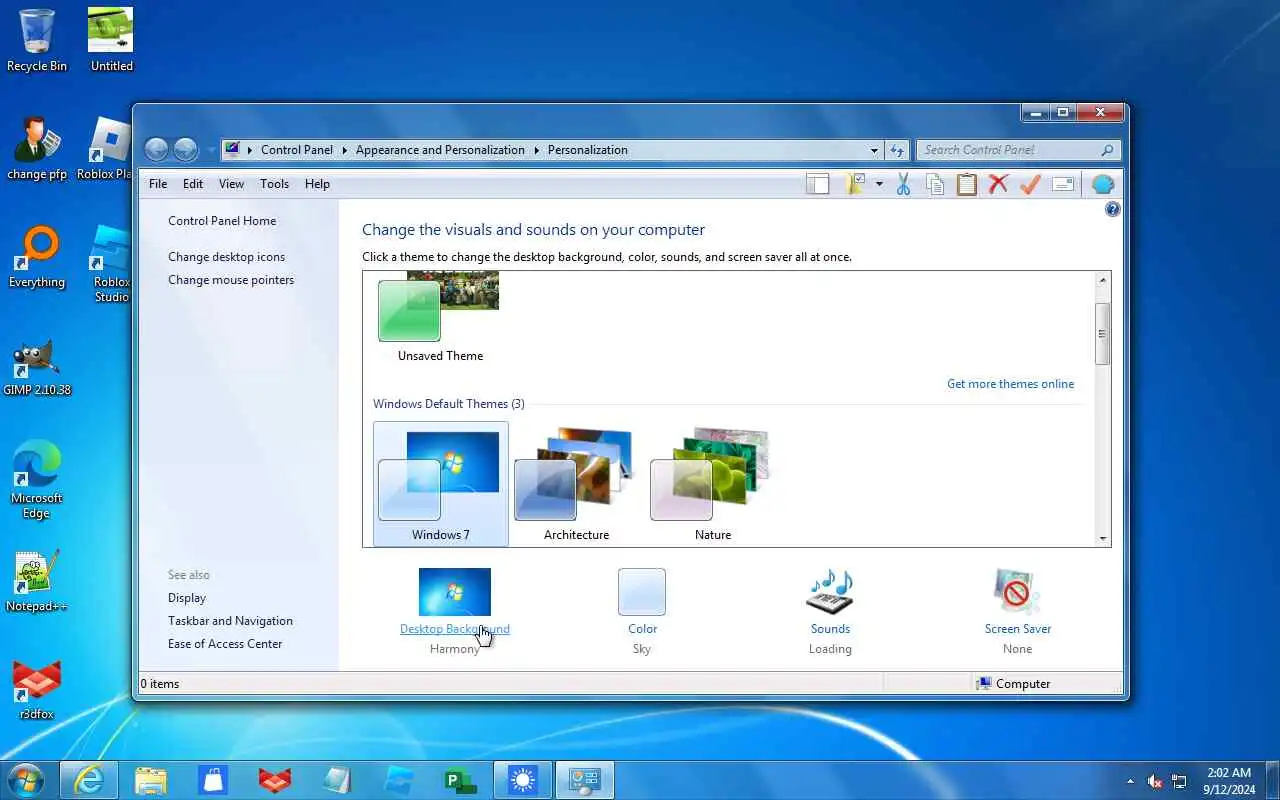
Task: Click the red X Delete icon
Action: tap(998, 184)
